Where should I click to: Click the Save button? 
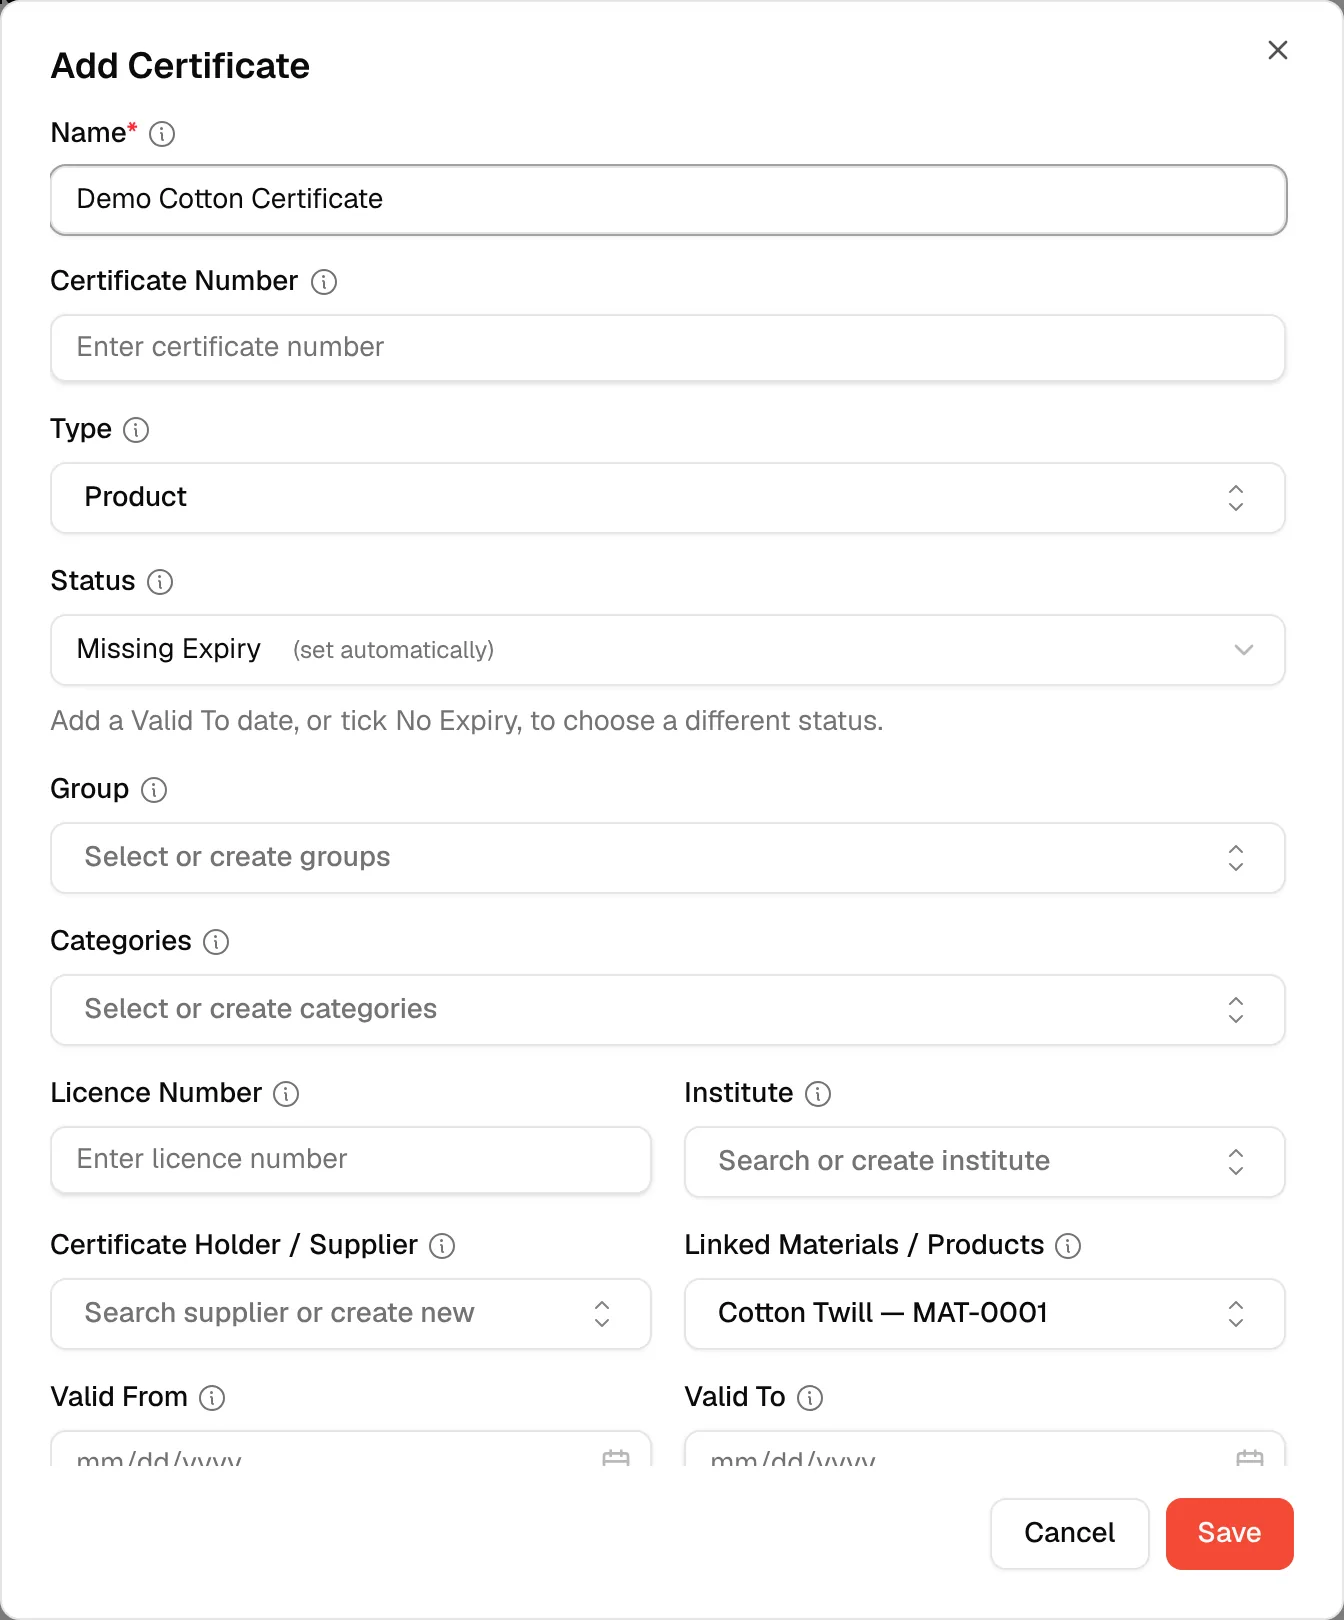1230,1534
